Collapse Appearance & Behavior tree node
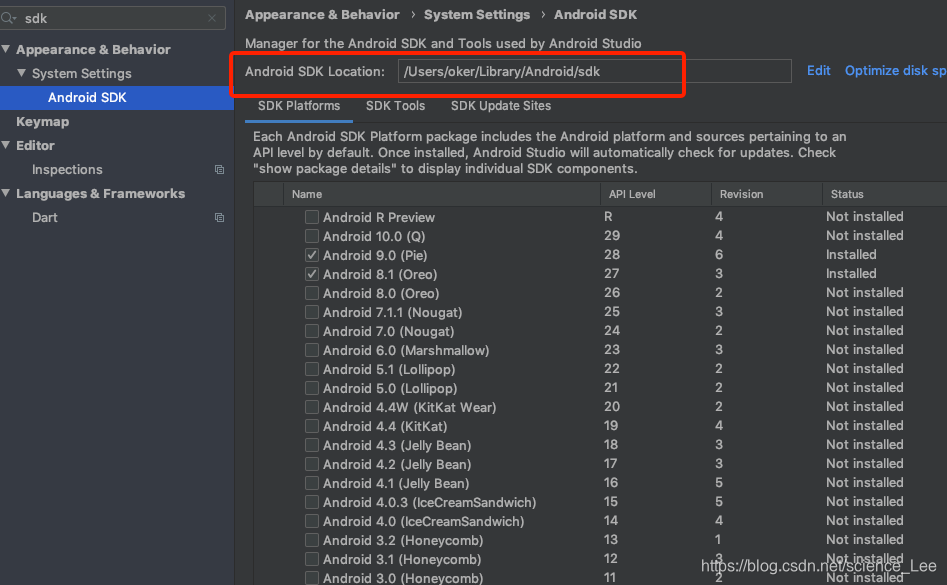Screen dimensions: 947x585 pos(6,49)
